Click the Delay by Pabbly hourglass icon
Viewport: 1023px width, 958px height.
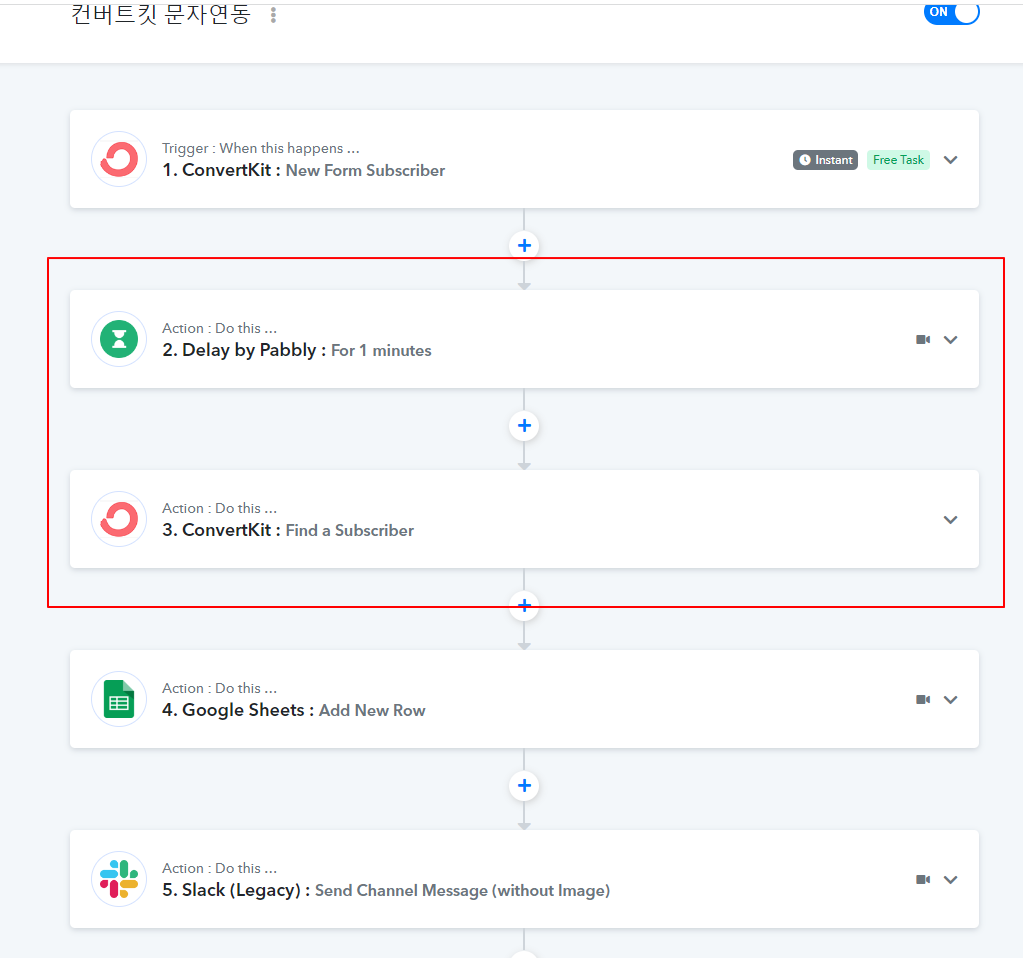[119, 339]
